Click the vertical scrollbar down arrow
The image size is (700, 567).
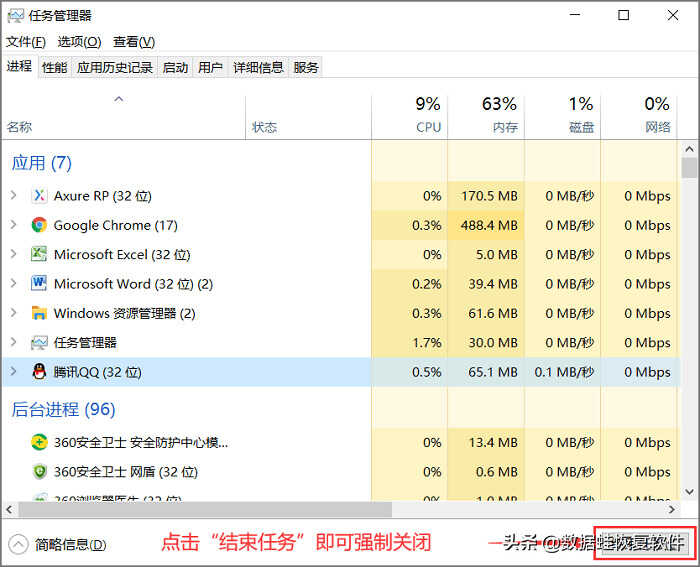tap(689, 492)
